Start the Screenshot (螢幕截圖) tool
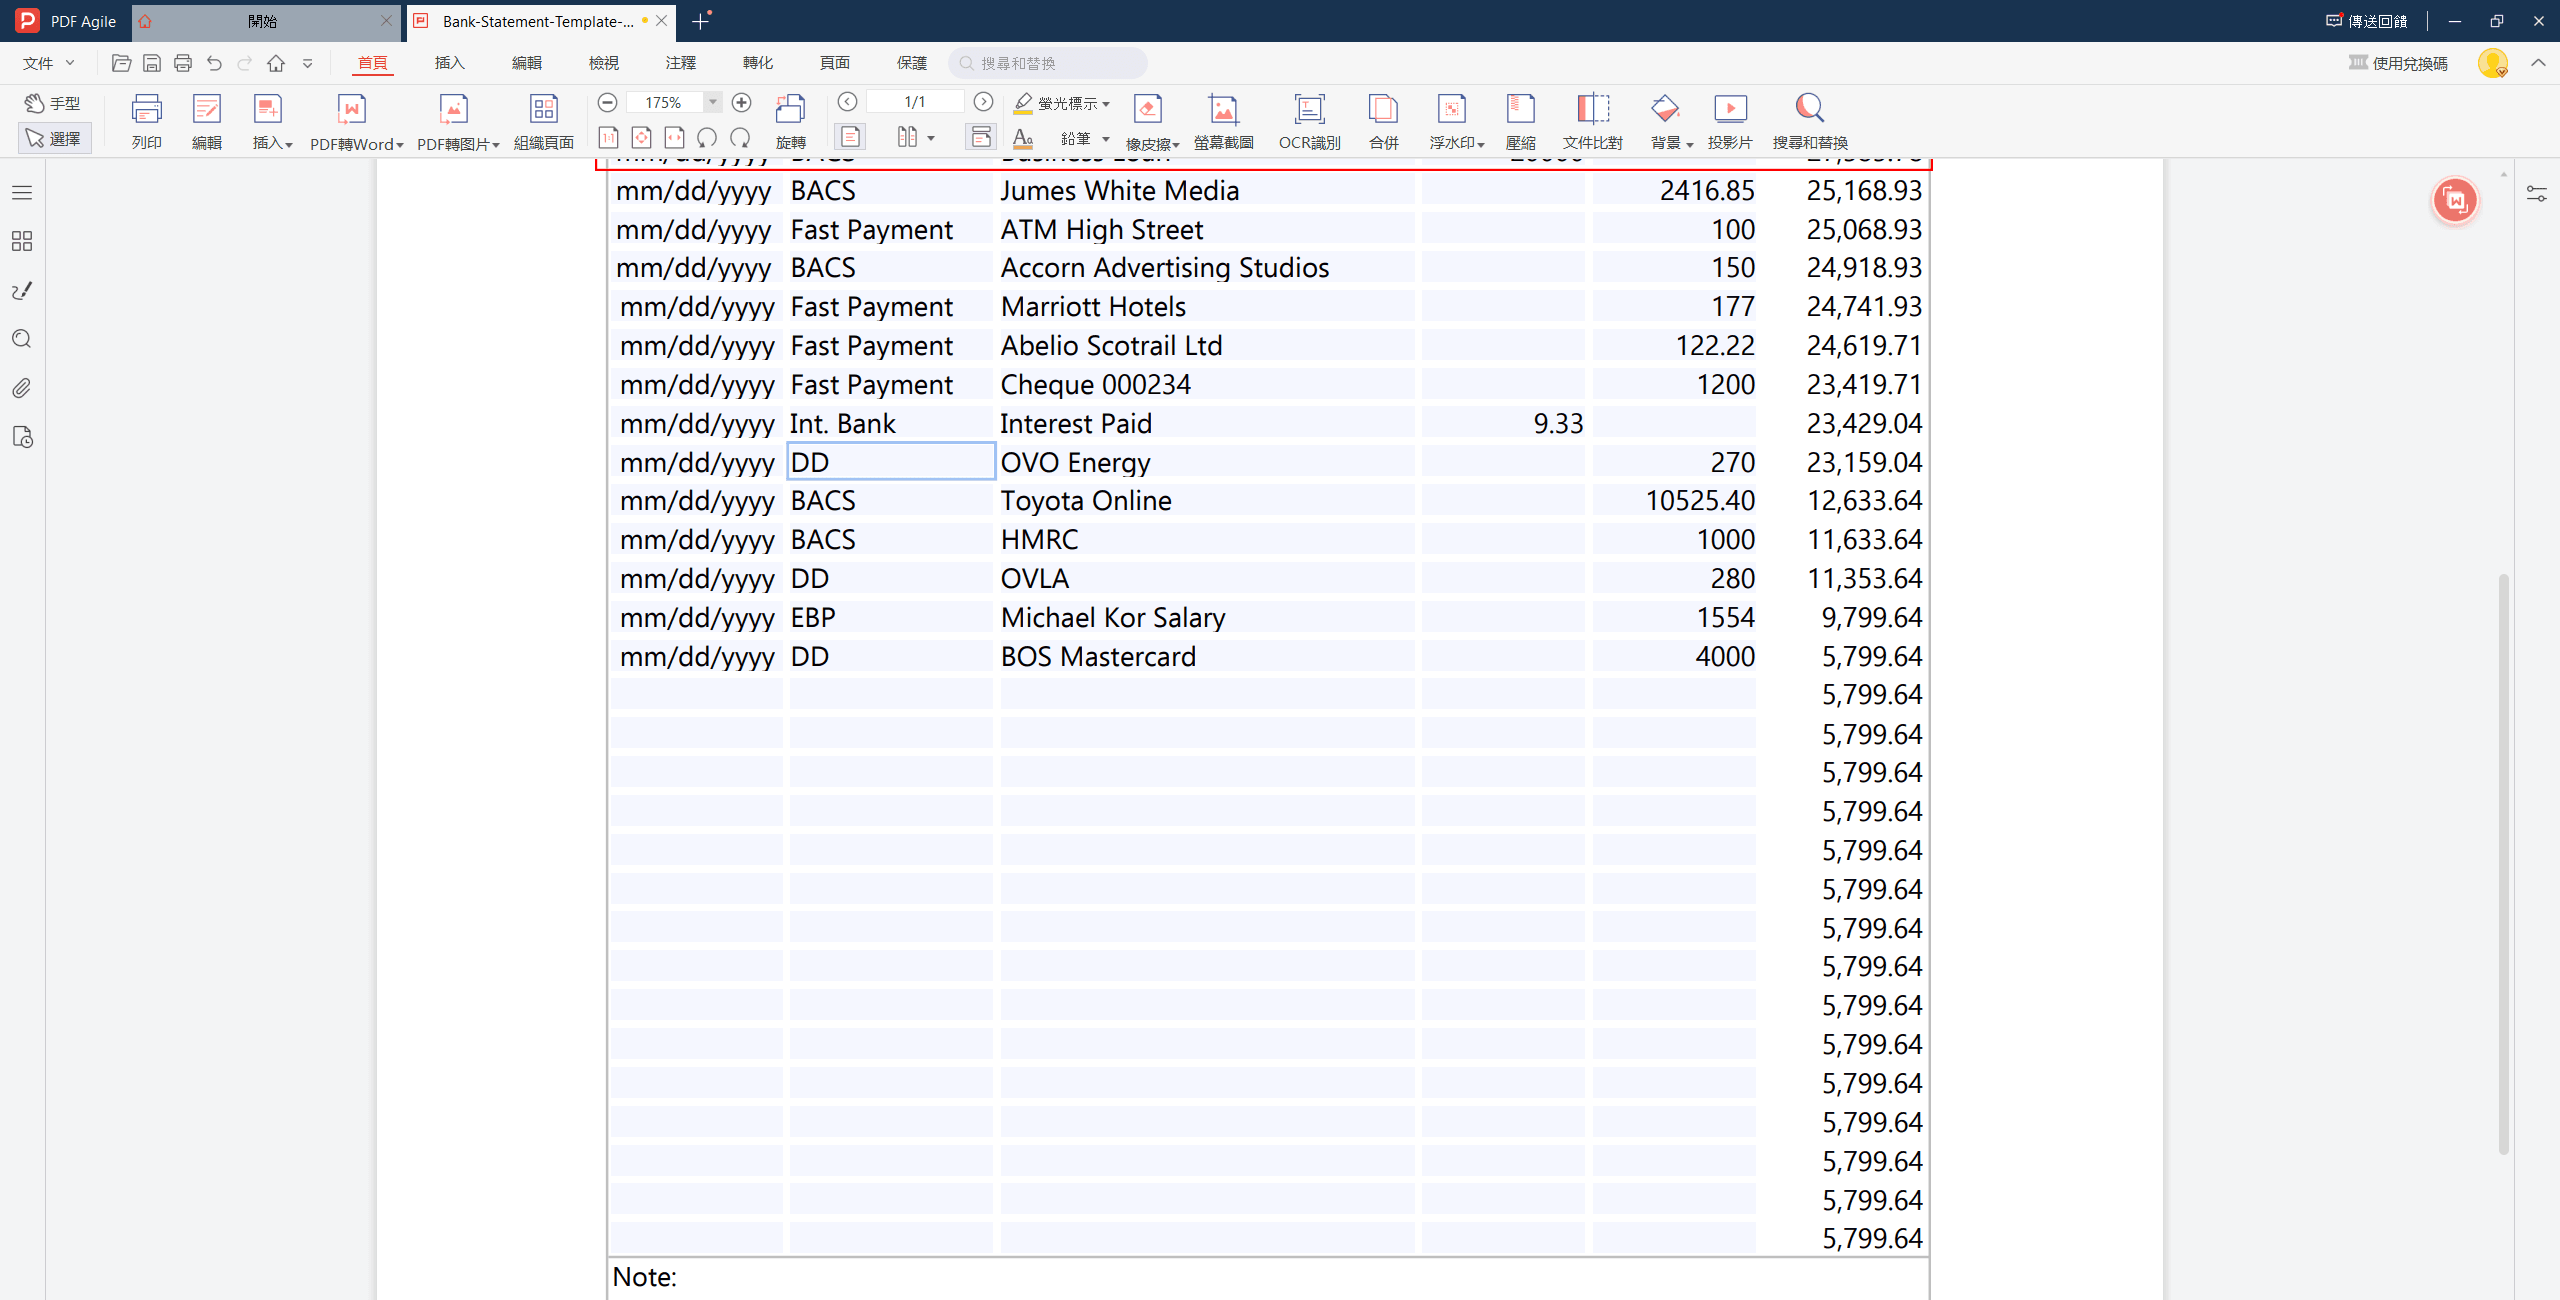The image size is (2560, 1300). point(1223,121)
